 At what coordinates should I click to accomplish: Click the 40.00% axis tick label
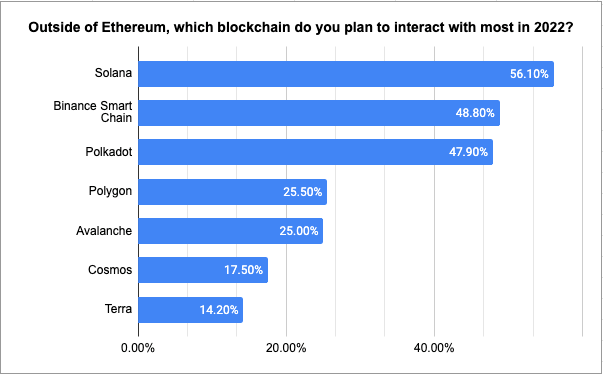pyautogui.click(x=434, y=348)
